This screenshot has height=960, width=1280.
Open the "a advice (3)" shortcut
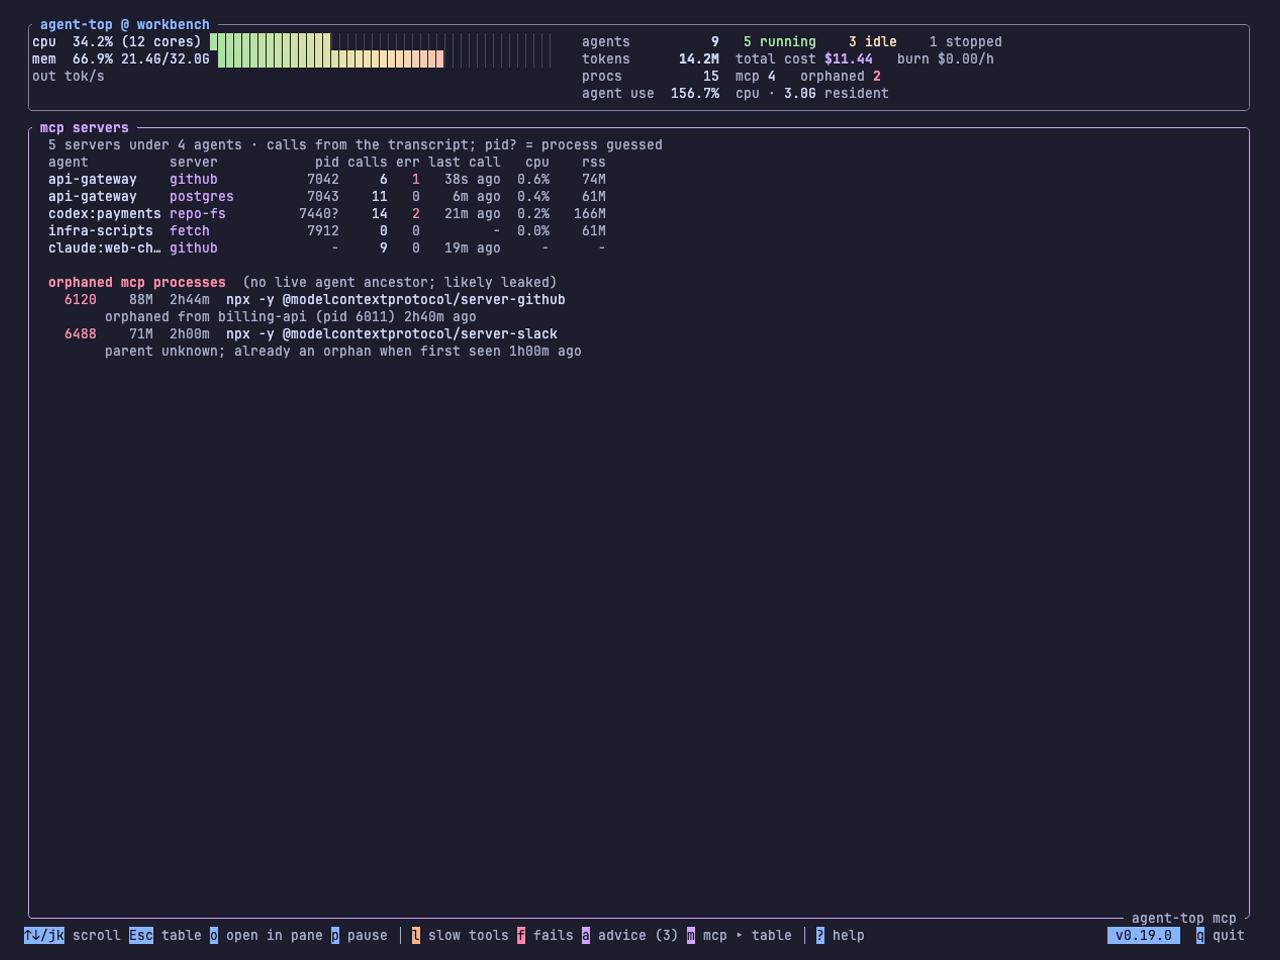[x=630, y=936]
